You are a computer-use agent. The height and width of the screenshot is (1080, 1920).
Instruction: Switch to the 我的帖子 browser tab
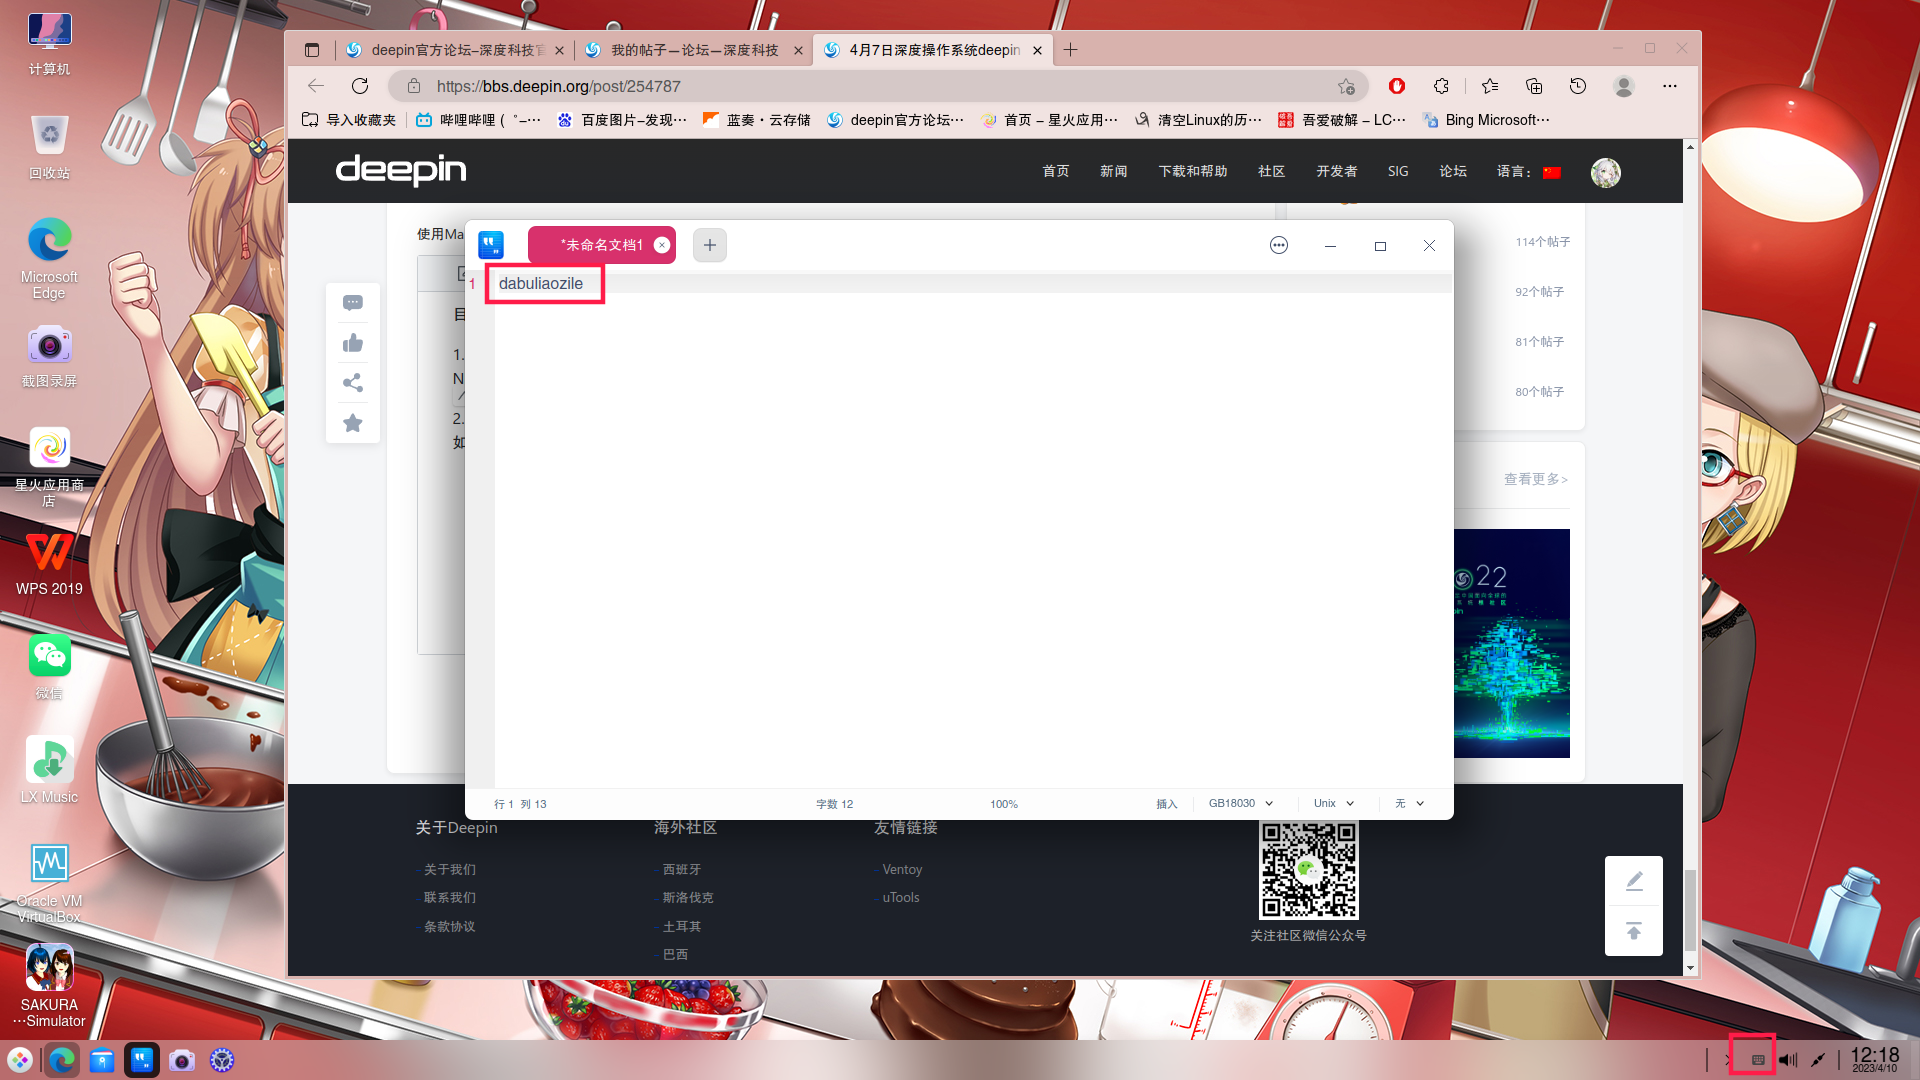(x=690, y=49)
